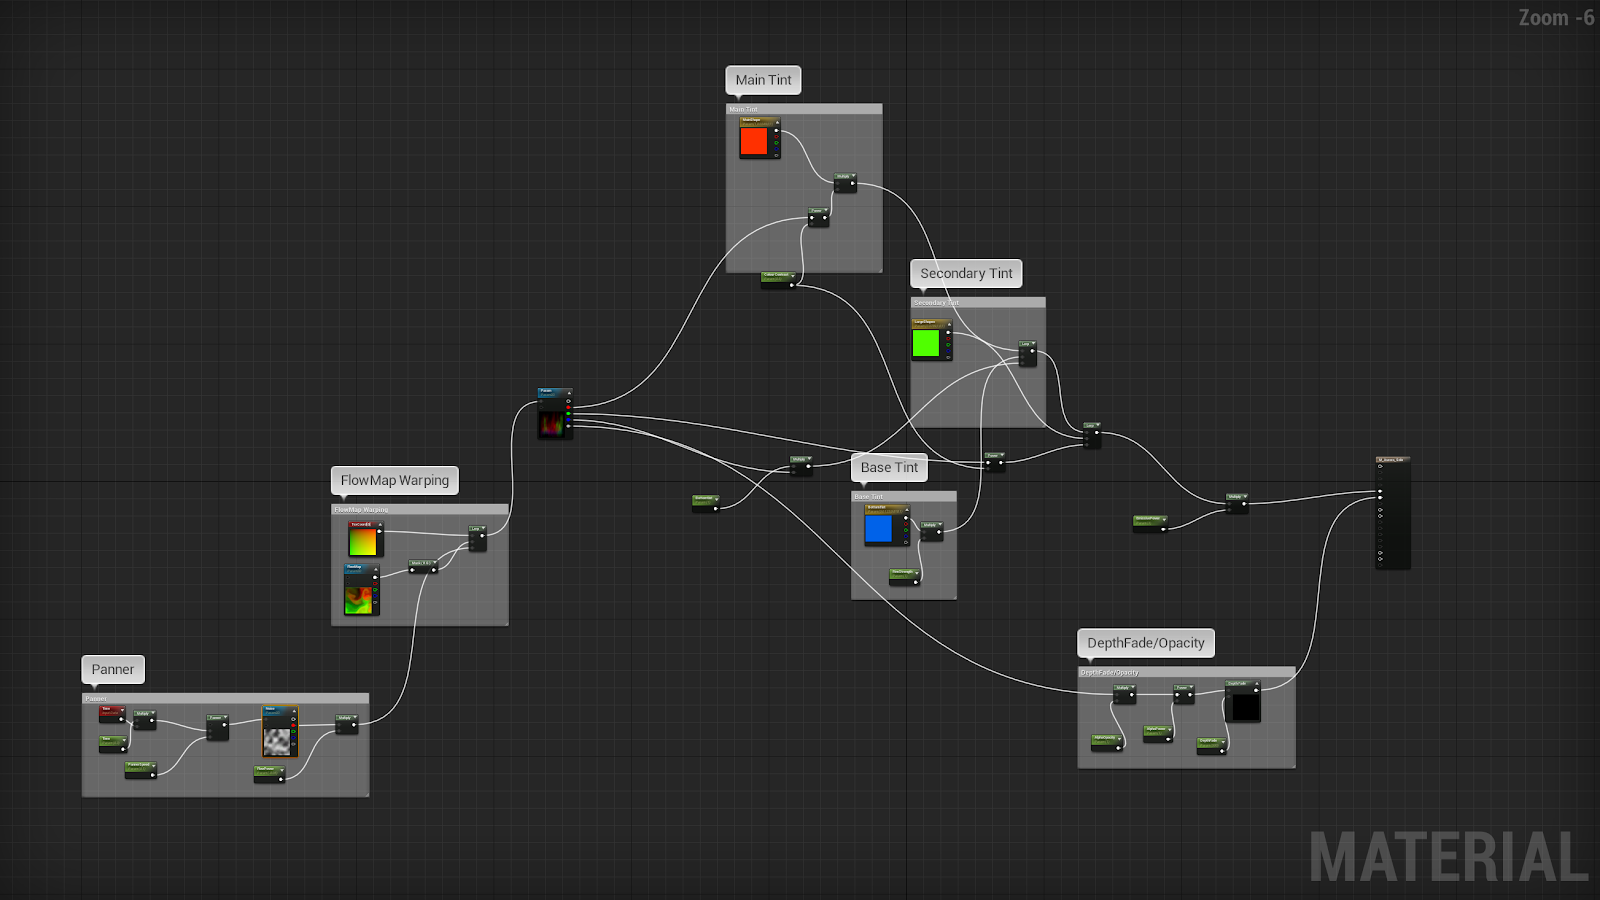Click the Main Tint comment bubble

pyautogui.click(x=763, y=80)
